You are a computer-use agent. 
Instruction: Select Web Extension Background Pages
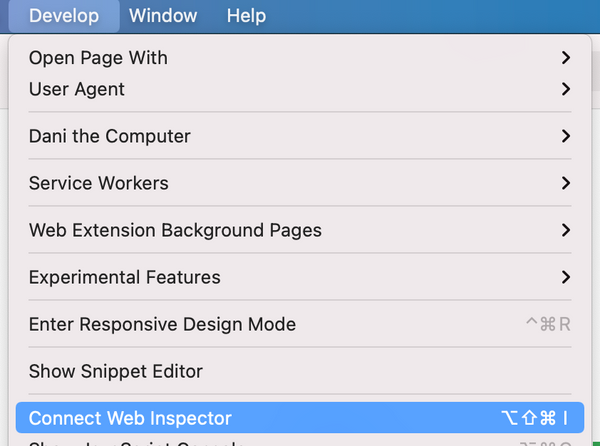(175, 230)
